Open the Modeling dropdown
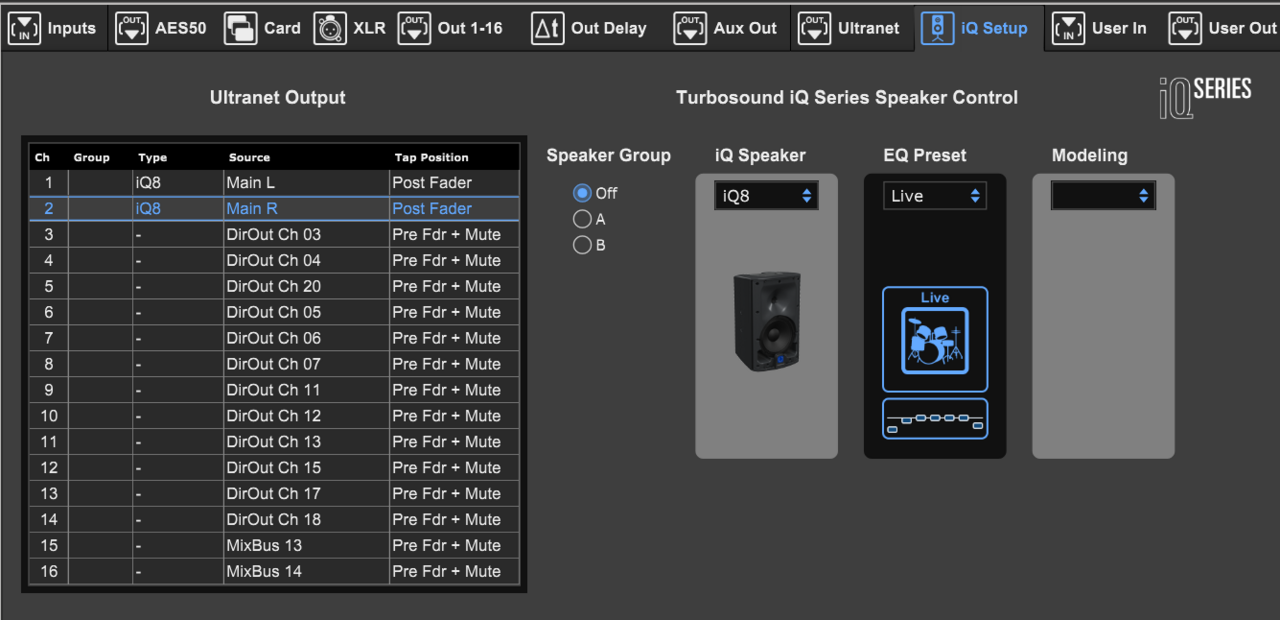 click(1103, 196)
